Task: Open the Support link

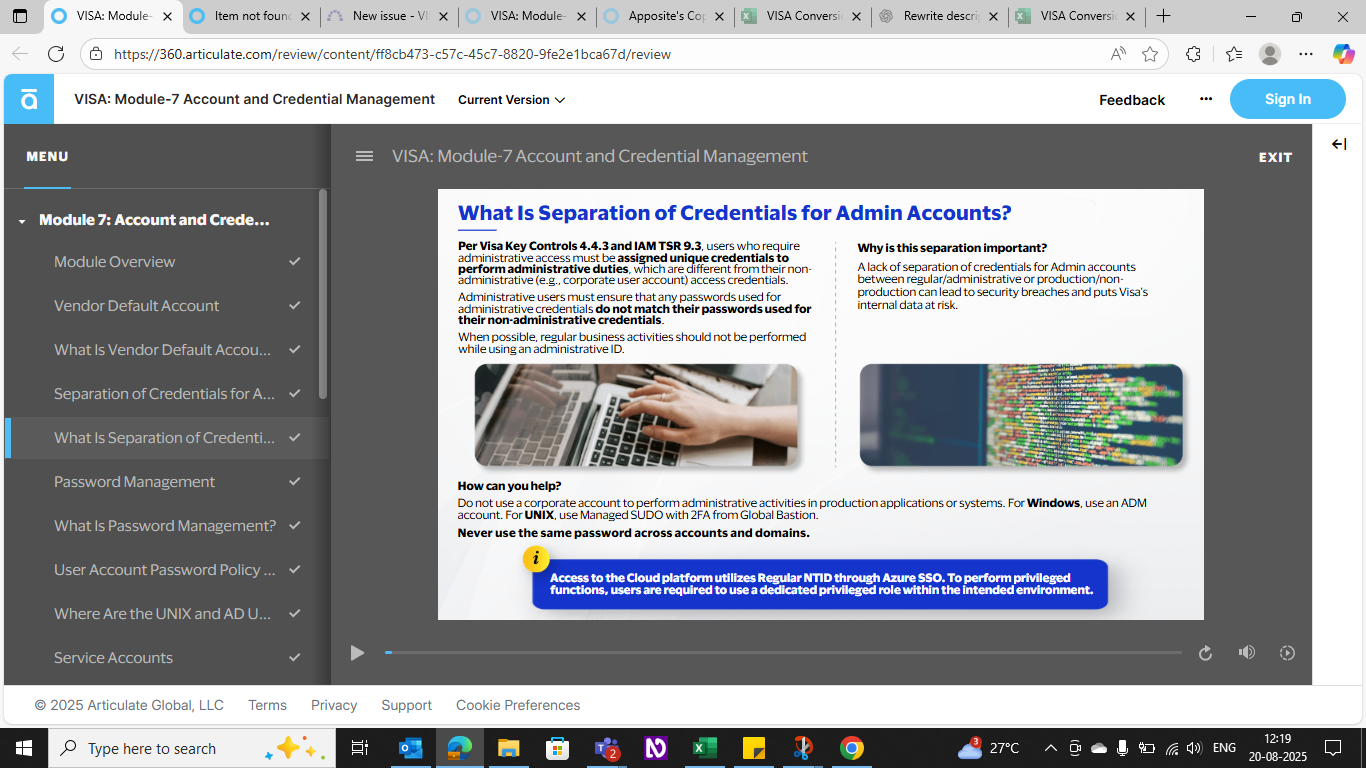Action: tap(406, 705)
